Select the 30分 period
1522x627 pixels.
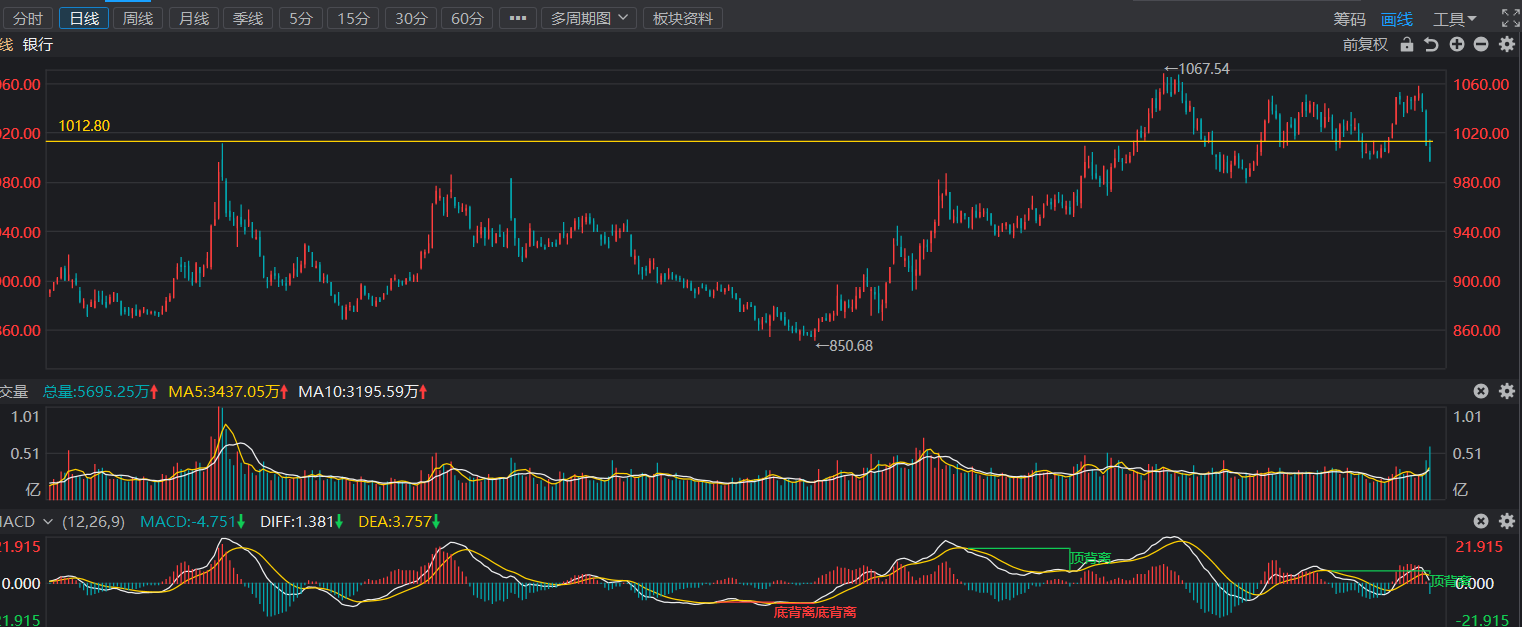click(411, 18)
